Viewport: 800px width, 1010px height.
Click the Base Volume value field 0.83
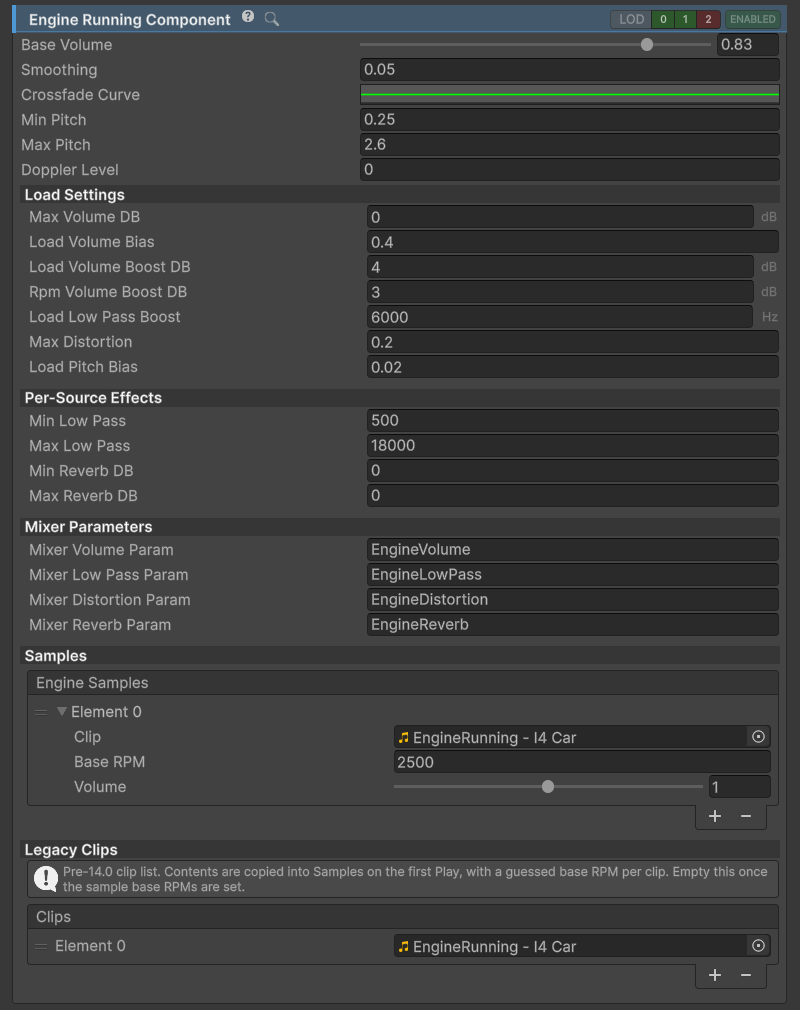pos(747,44)
